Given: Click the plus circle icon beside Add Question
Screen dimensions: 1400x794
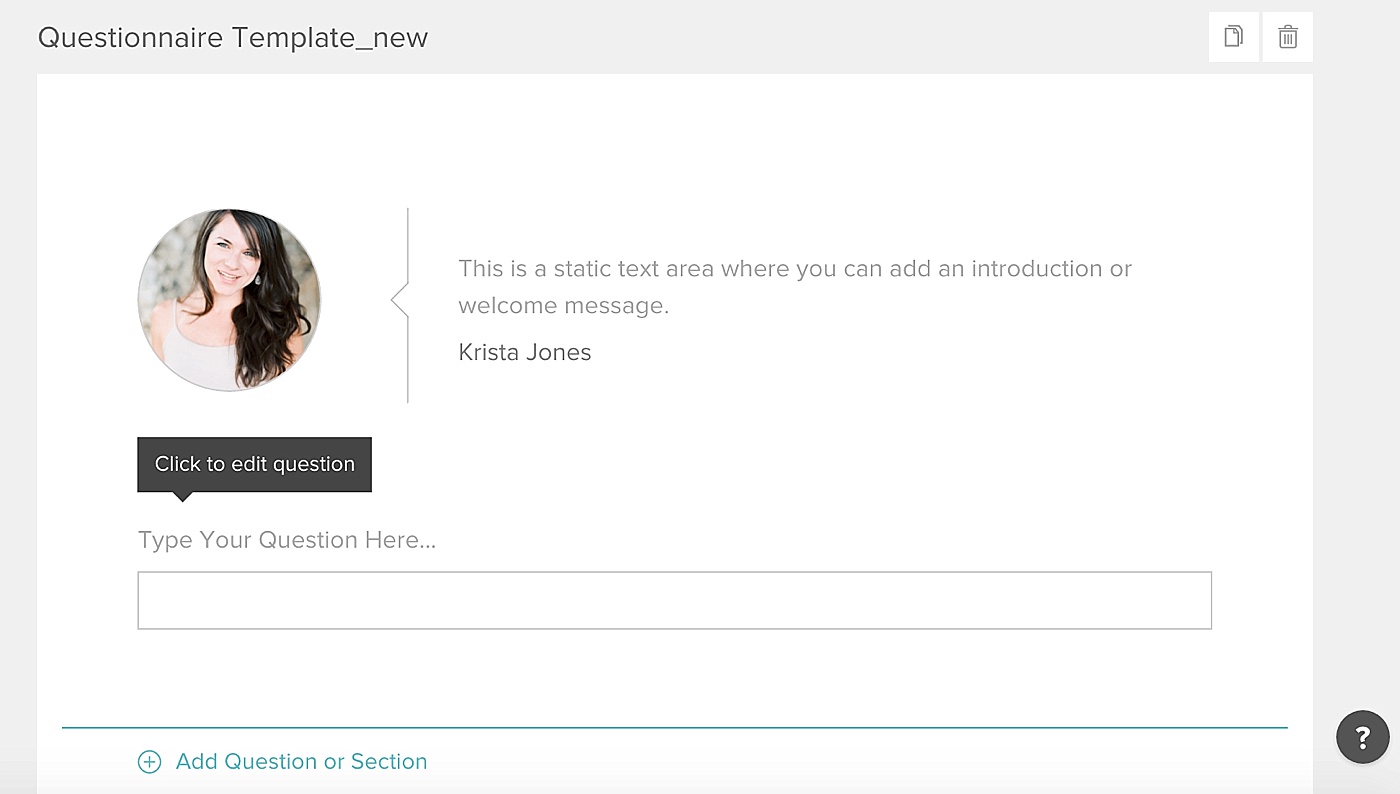Looking at the screenshot, I should tap(149, 762).
